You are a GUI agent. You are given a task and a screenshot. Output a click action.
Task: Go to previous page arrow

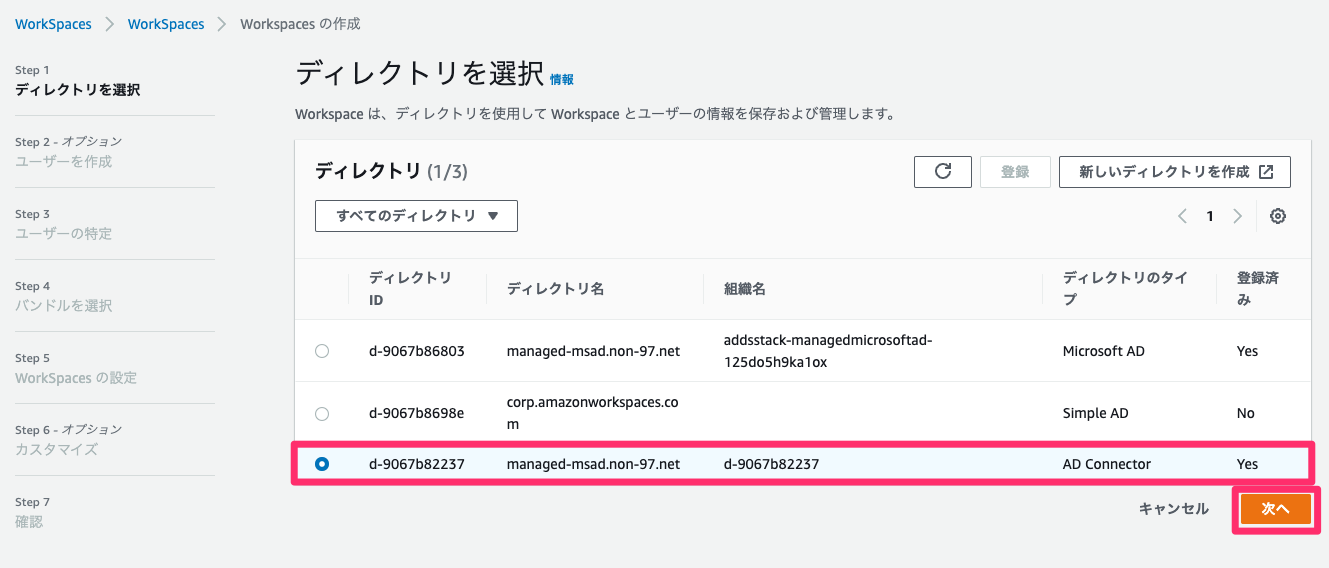(x=1182, y=216)
